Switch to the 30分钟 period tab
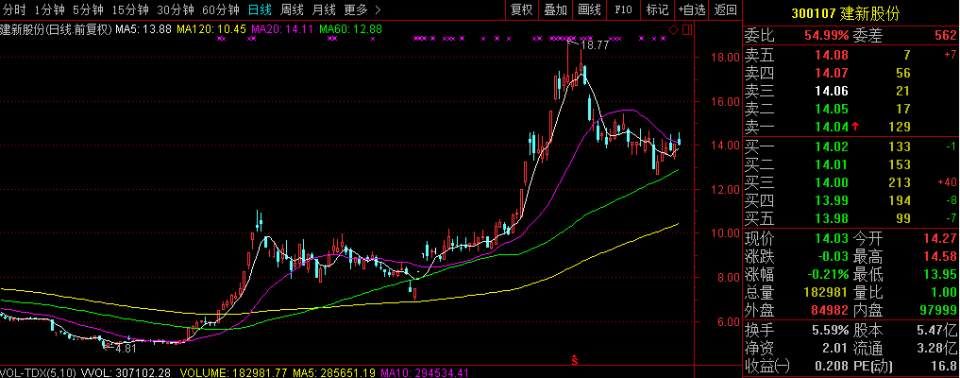The width and height of the screenshot is (960, 378). pyautogui.click(x=175, y=10)
